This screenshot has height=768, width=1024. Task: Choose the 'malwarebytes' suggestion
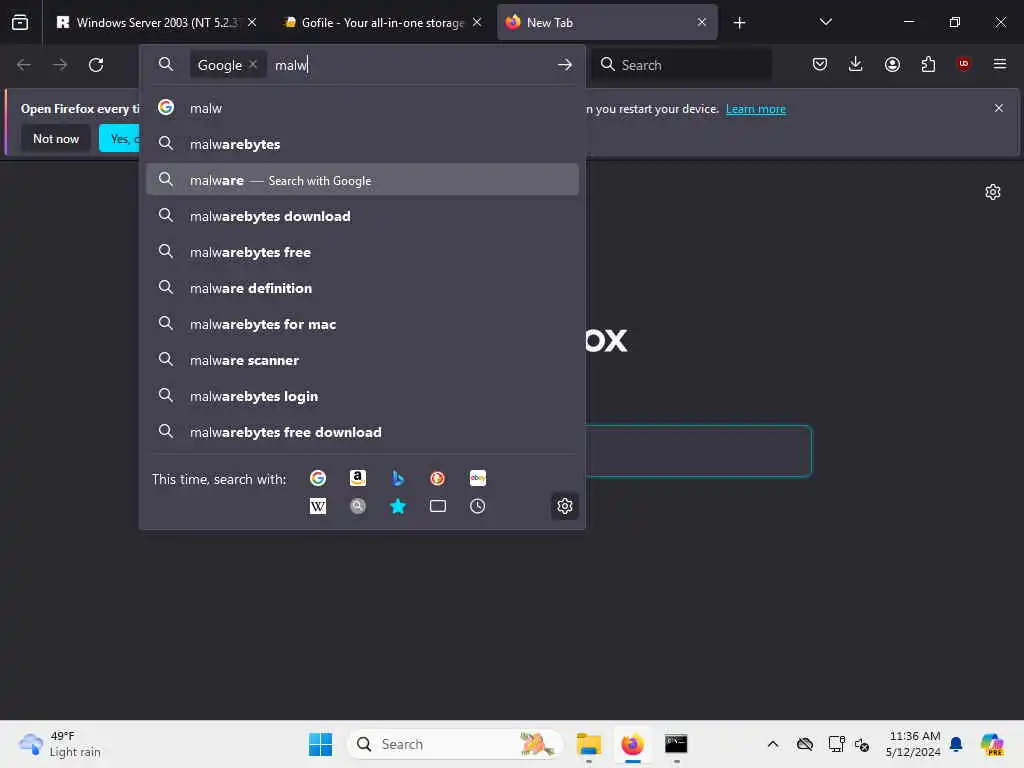[x=362, y=144]
